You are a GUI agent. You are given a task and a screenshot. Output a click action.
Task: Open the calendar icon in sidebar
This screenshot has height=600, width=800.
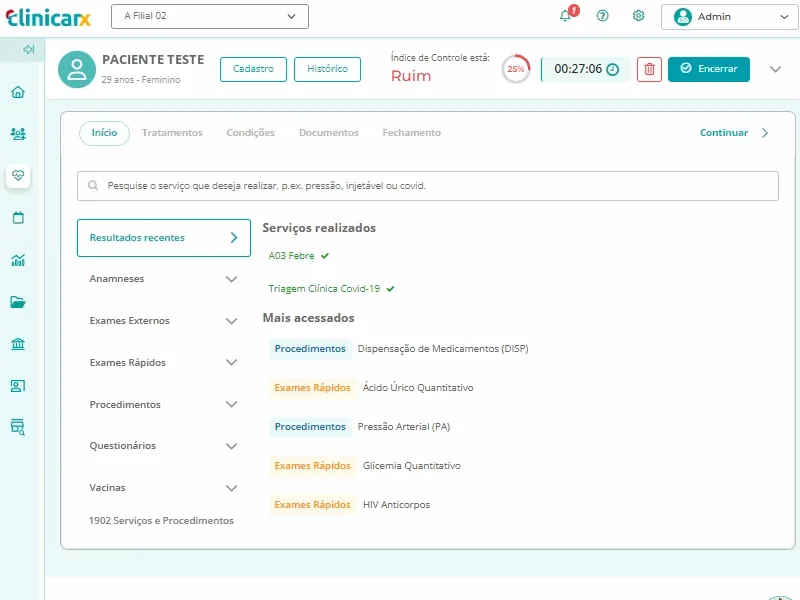point(18,218)
